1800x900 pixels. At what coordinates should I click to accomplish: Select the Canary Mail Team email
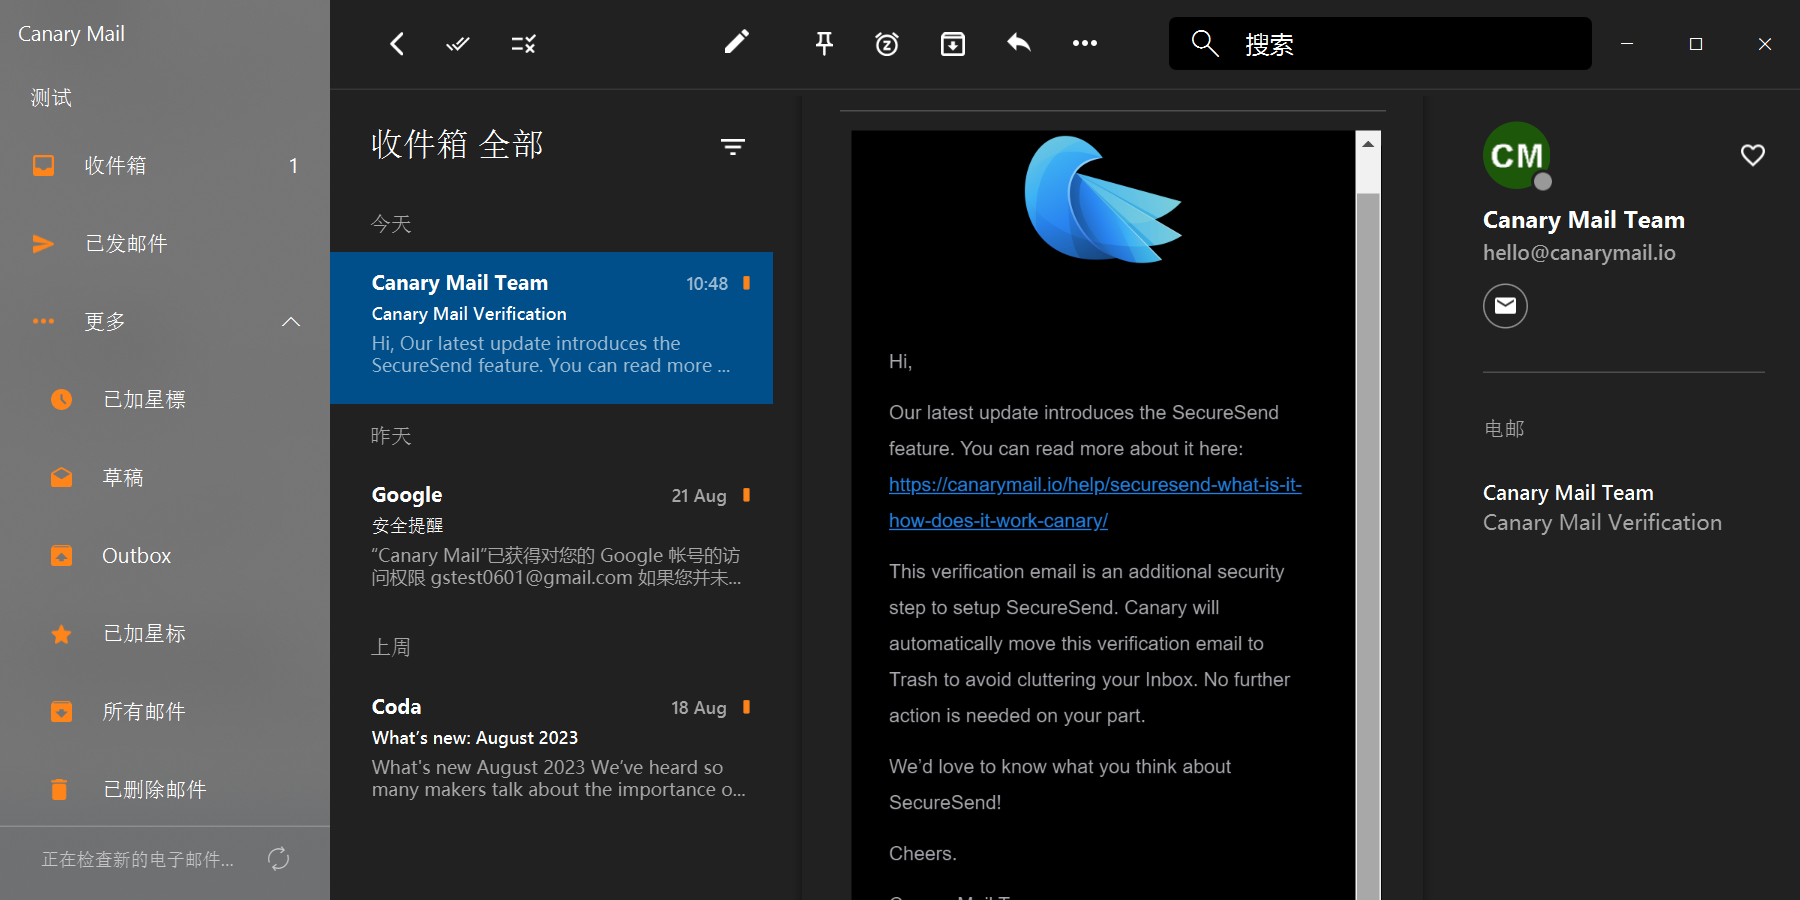[x=551, y=328]
